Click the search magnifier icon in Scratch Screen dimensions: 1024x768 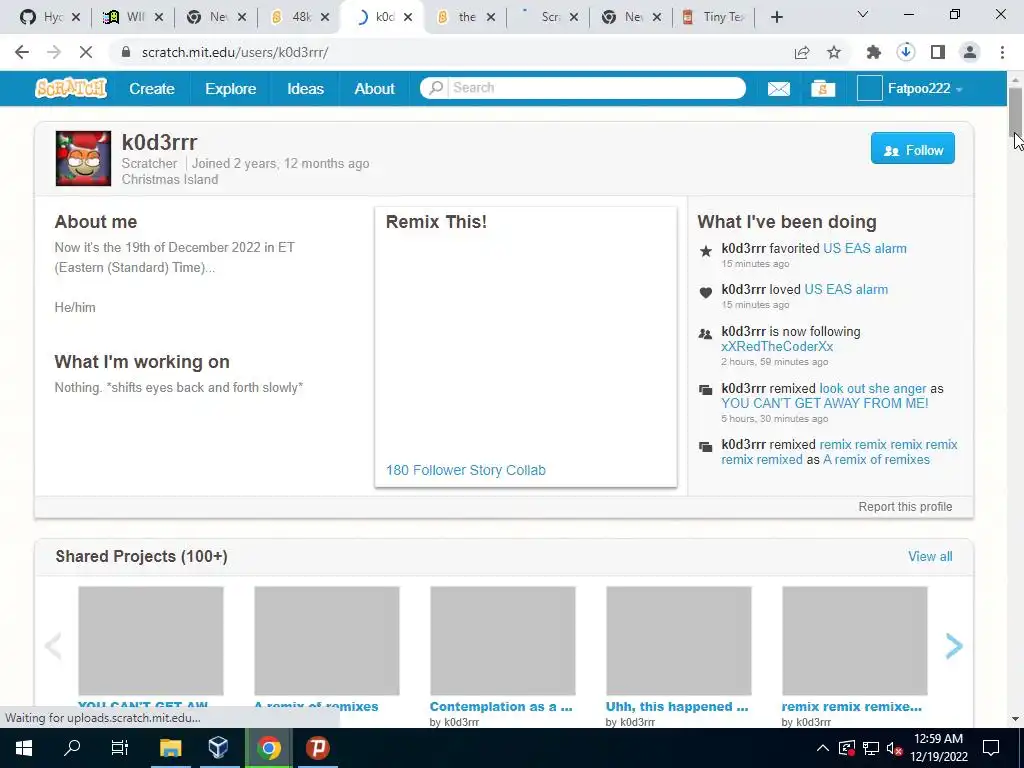(436, 88)
